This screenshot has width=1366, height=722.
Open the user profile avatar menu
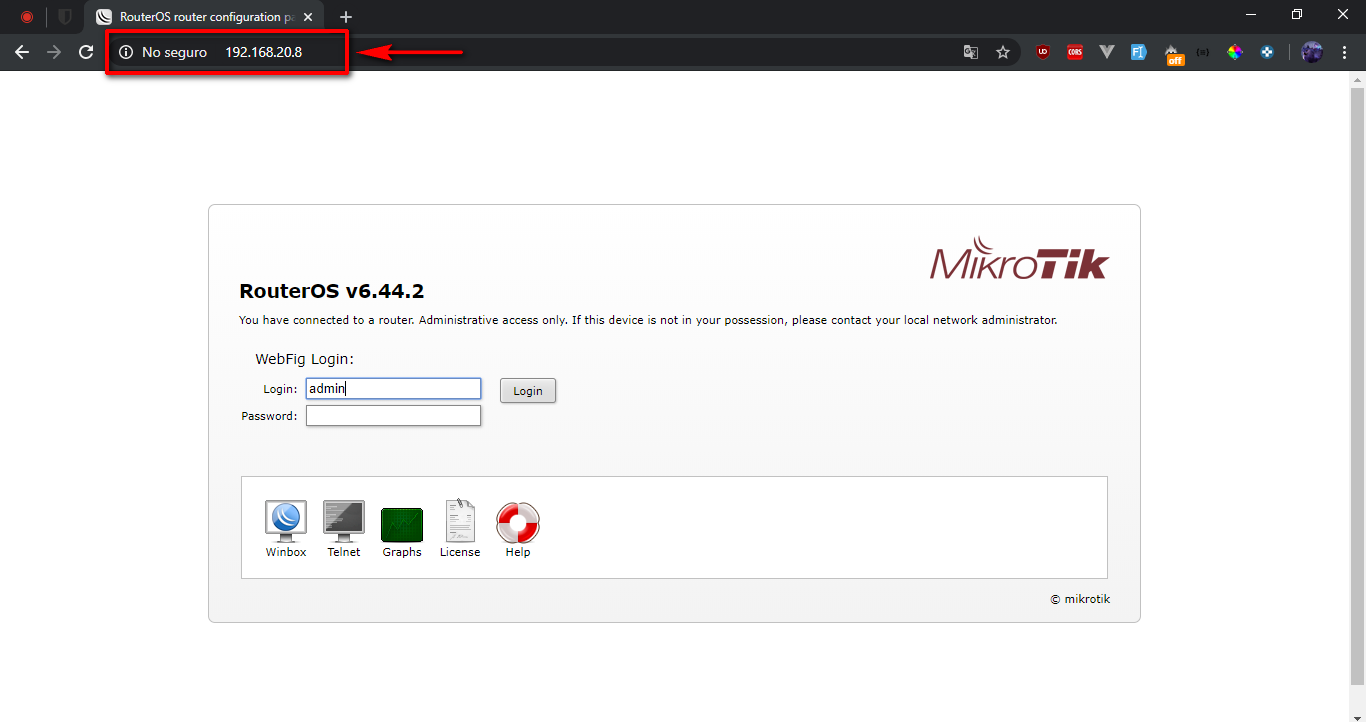click(1312, 52)
